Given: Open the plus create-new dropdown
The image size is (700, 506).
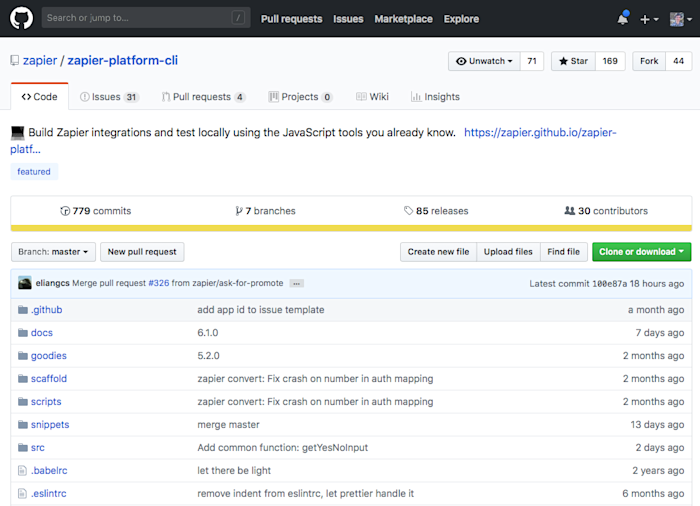Looking at the screenshot, I should pyautogui.click(x=649, y=19).
